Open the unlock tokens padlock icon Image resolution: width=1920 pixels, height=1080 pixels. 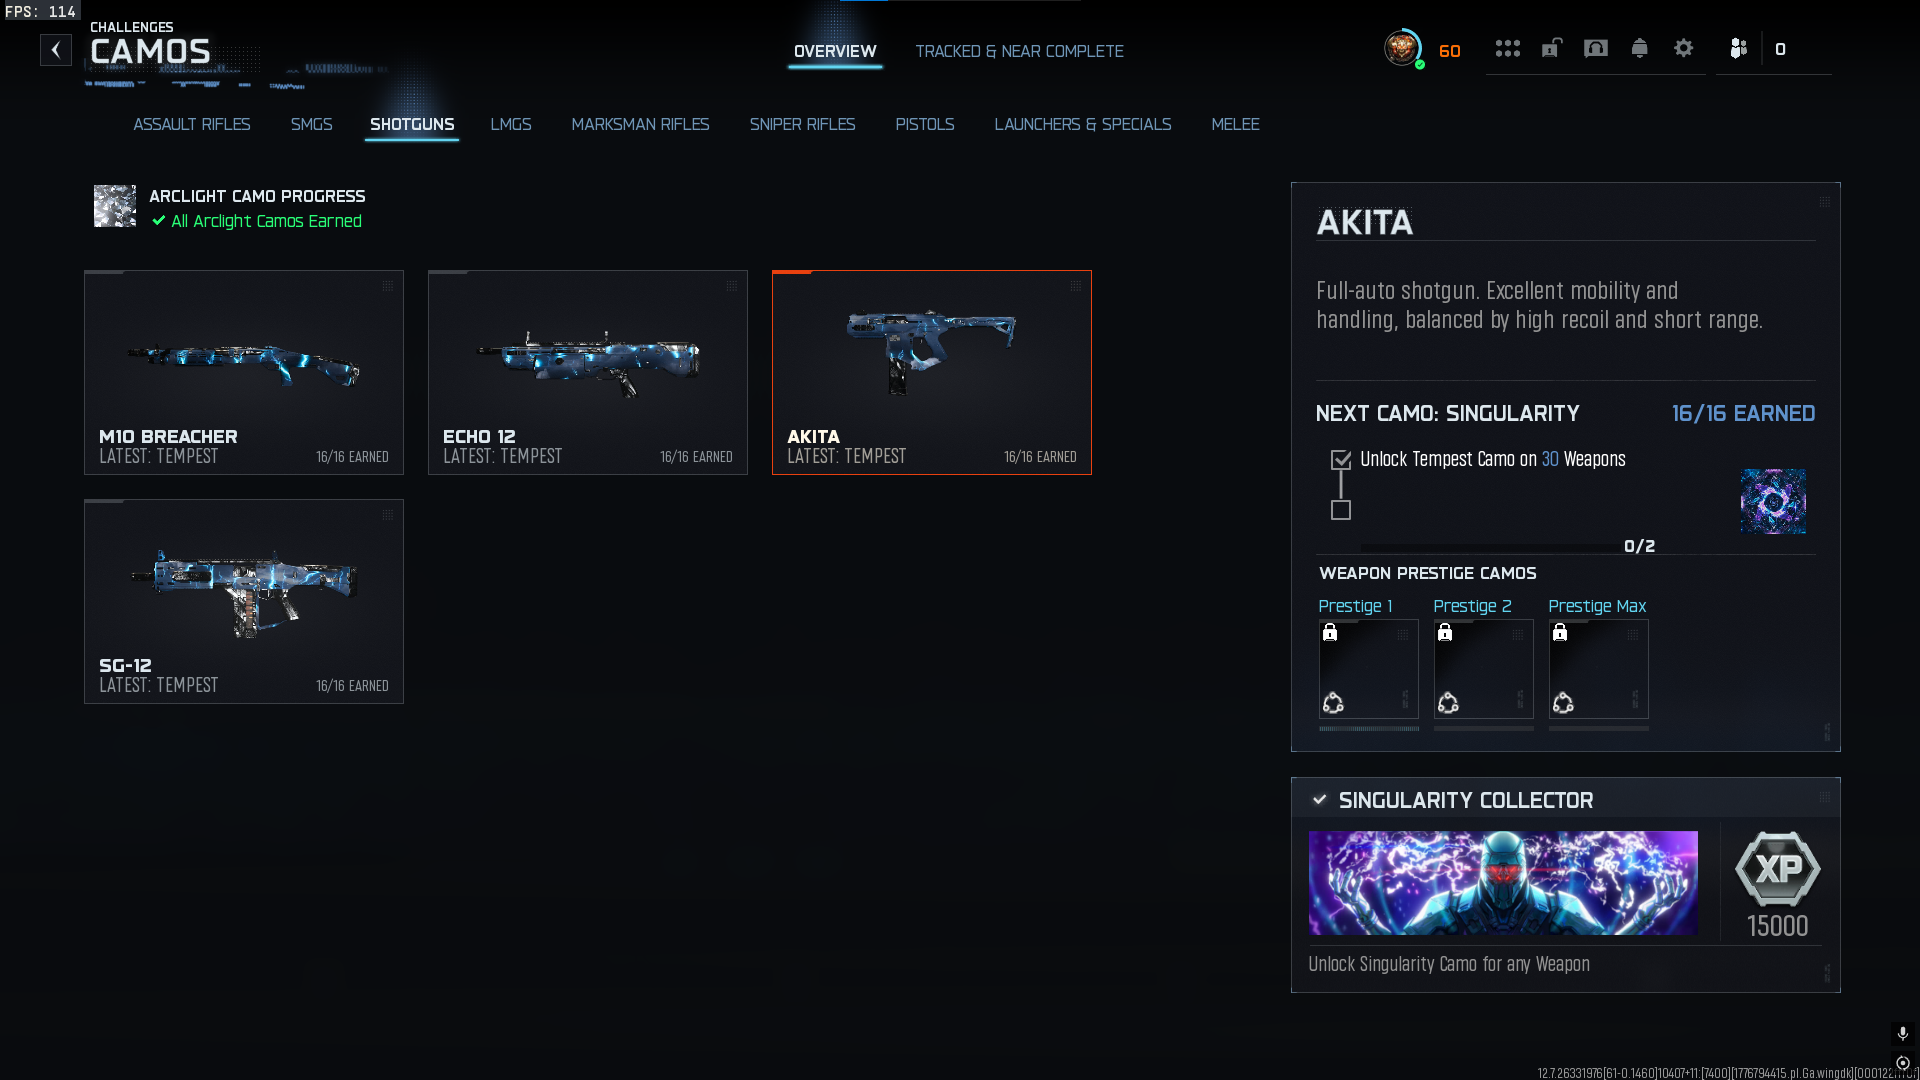(1551, 49)
